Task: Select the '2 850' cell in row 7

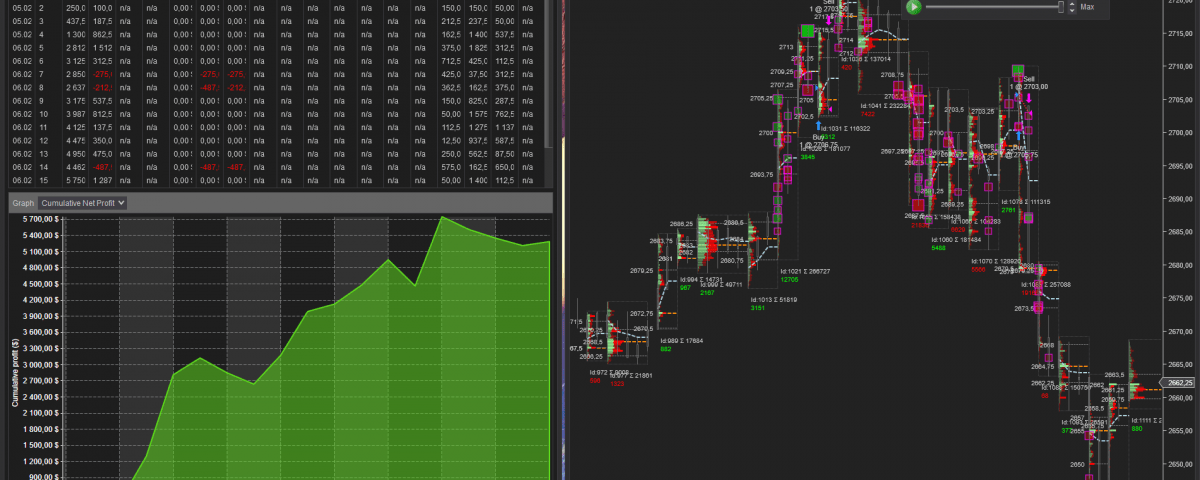Action: [x=76, y=74]
